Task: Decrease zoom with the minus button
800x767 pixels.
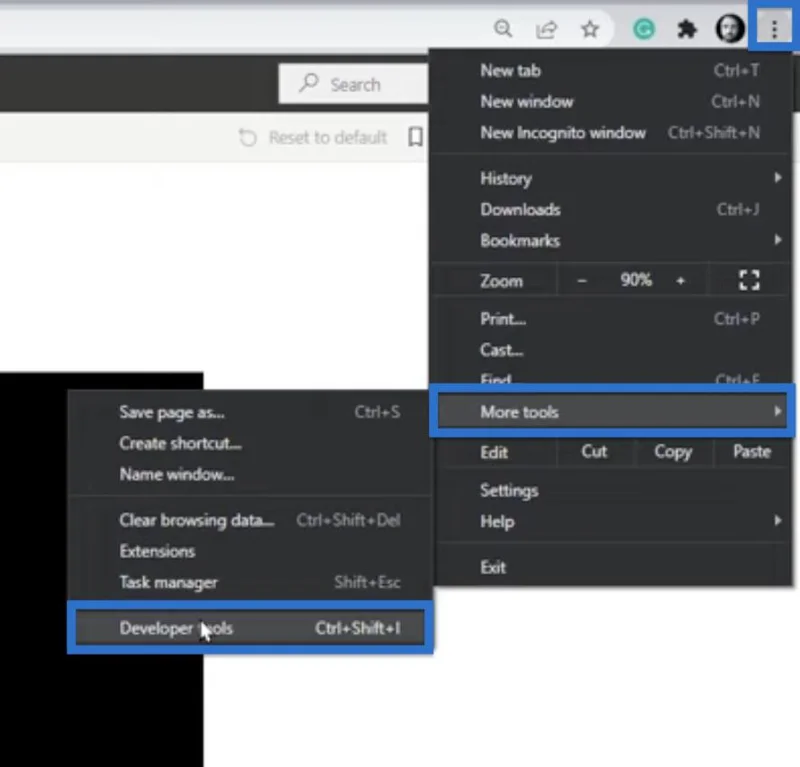Action: [582, 280]
